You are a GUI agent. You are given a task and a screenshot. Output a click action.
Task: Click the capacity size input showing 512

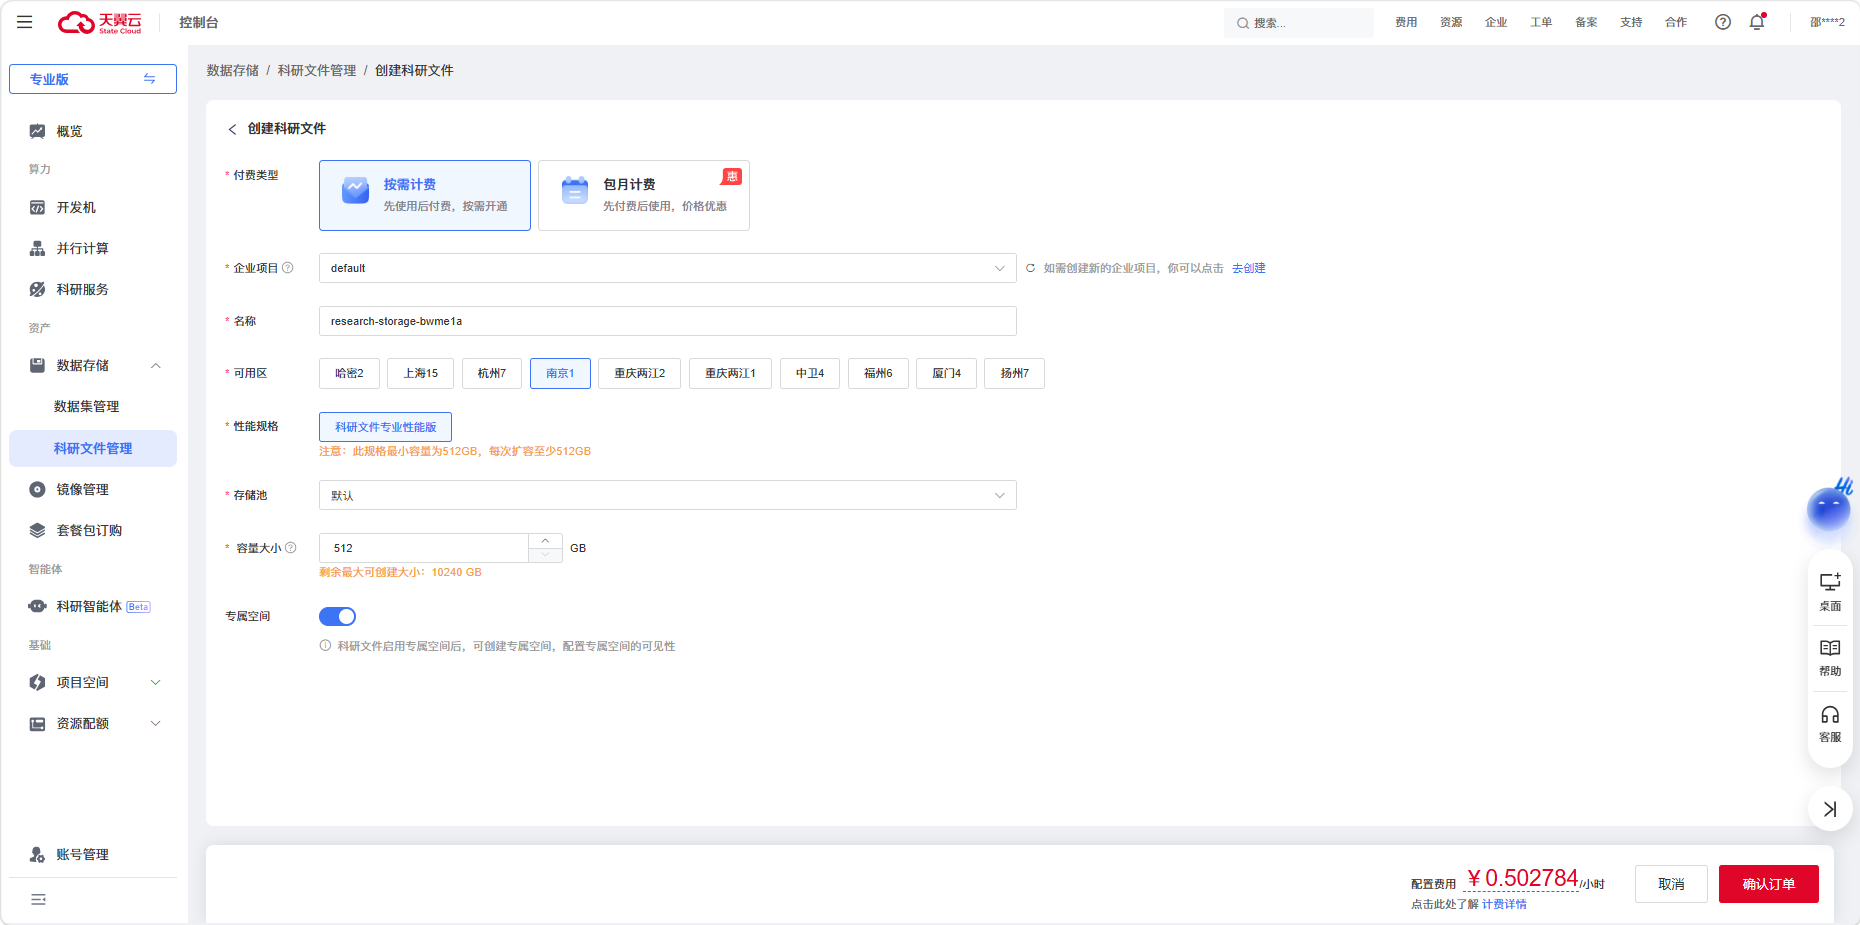pyautogui.click(x=424, y=548)
